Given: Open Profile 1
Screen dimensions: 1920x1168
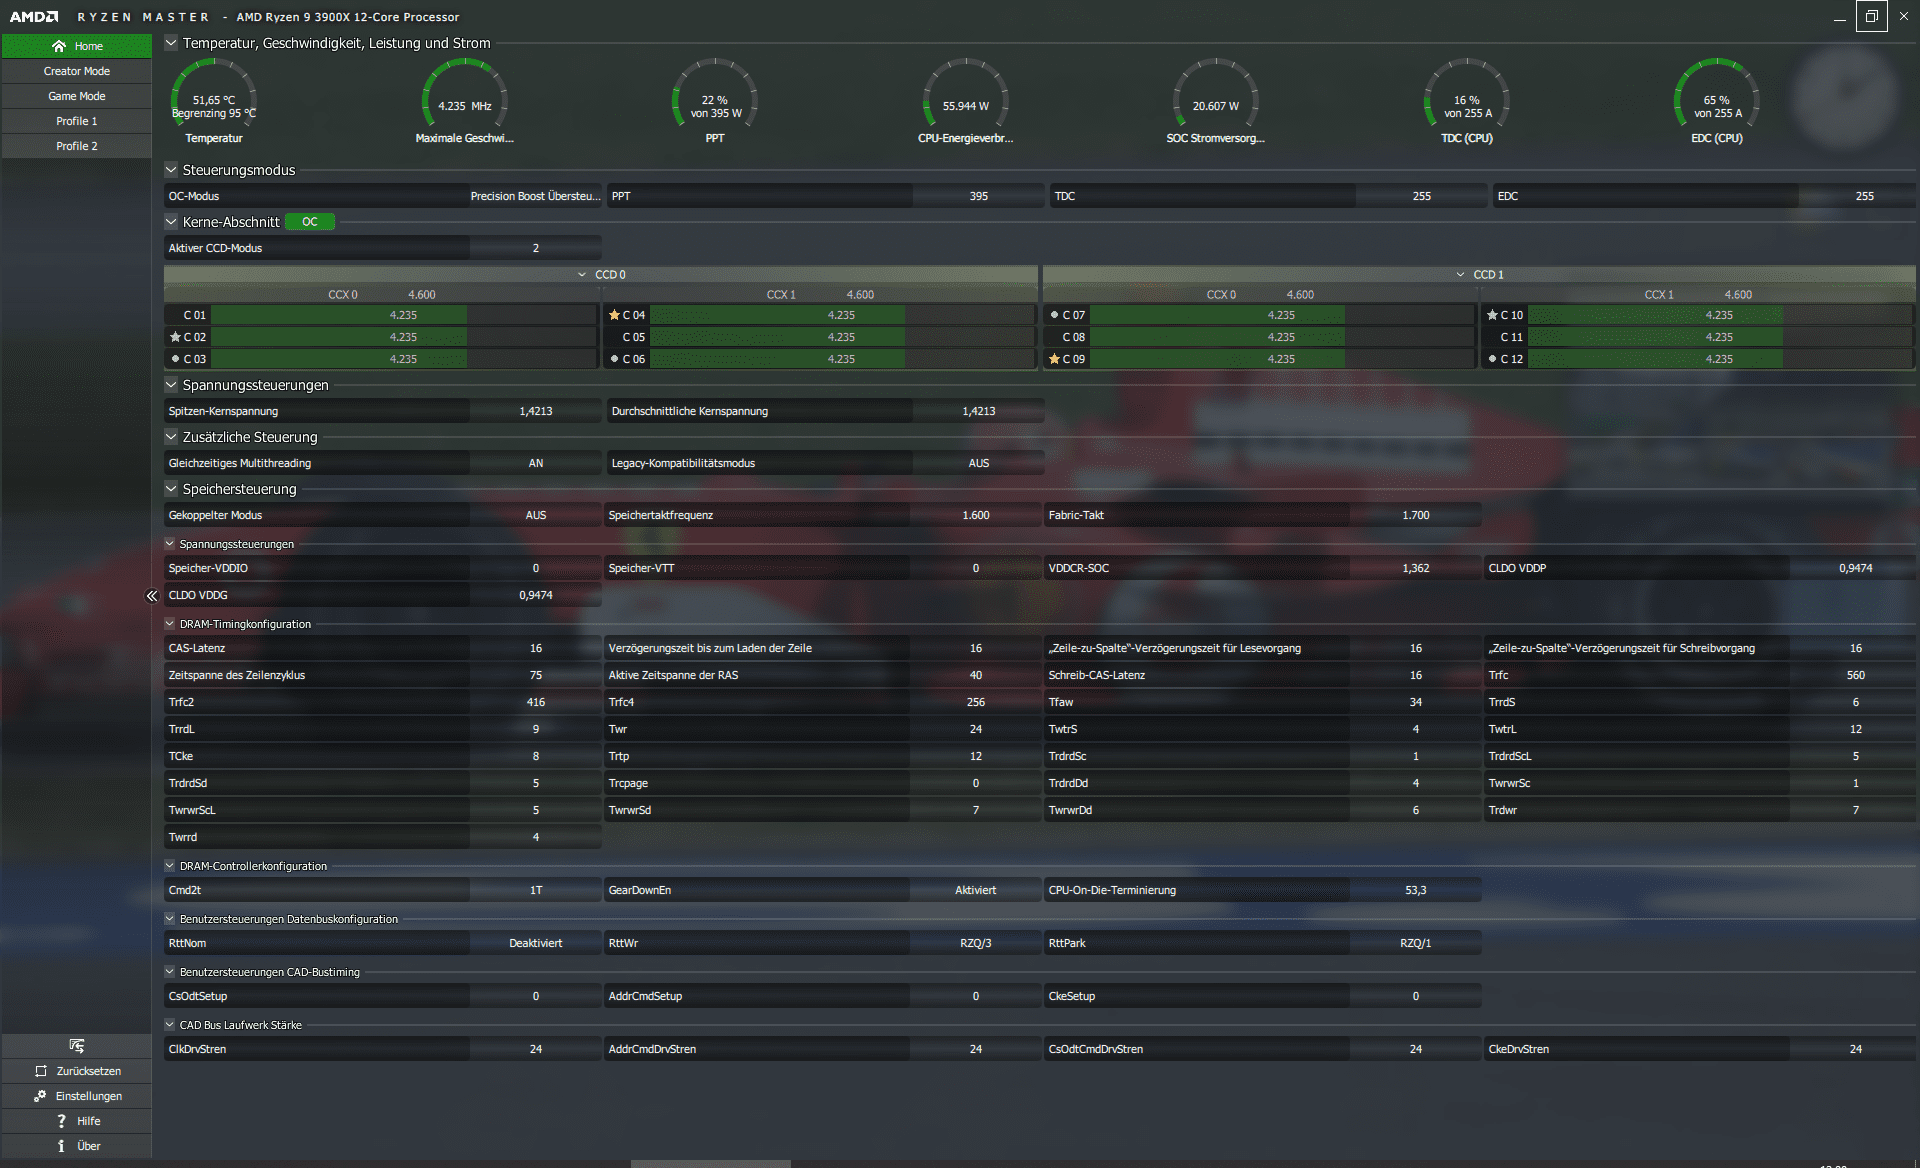Looking at the screenshot, I should 77,121.
